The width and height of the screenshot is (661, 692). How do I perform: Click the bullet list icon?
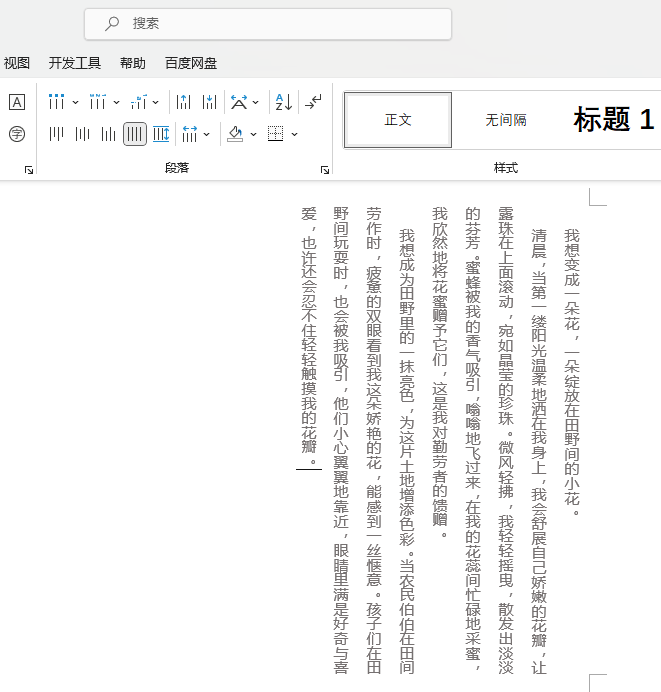56,102
